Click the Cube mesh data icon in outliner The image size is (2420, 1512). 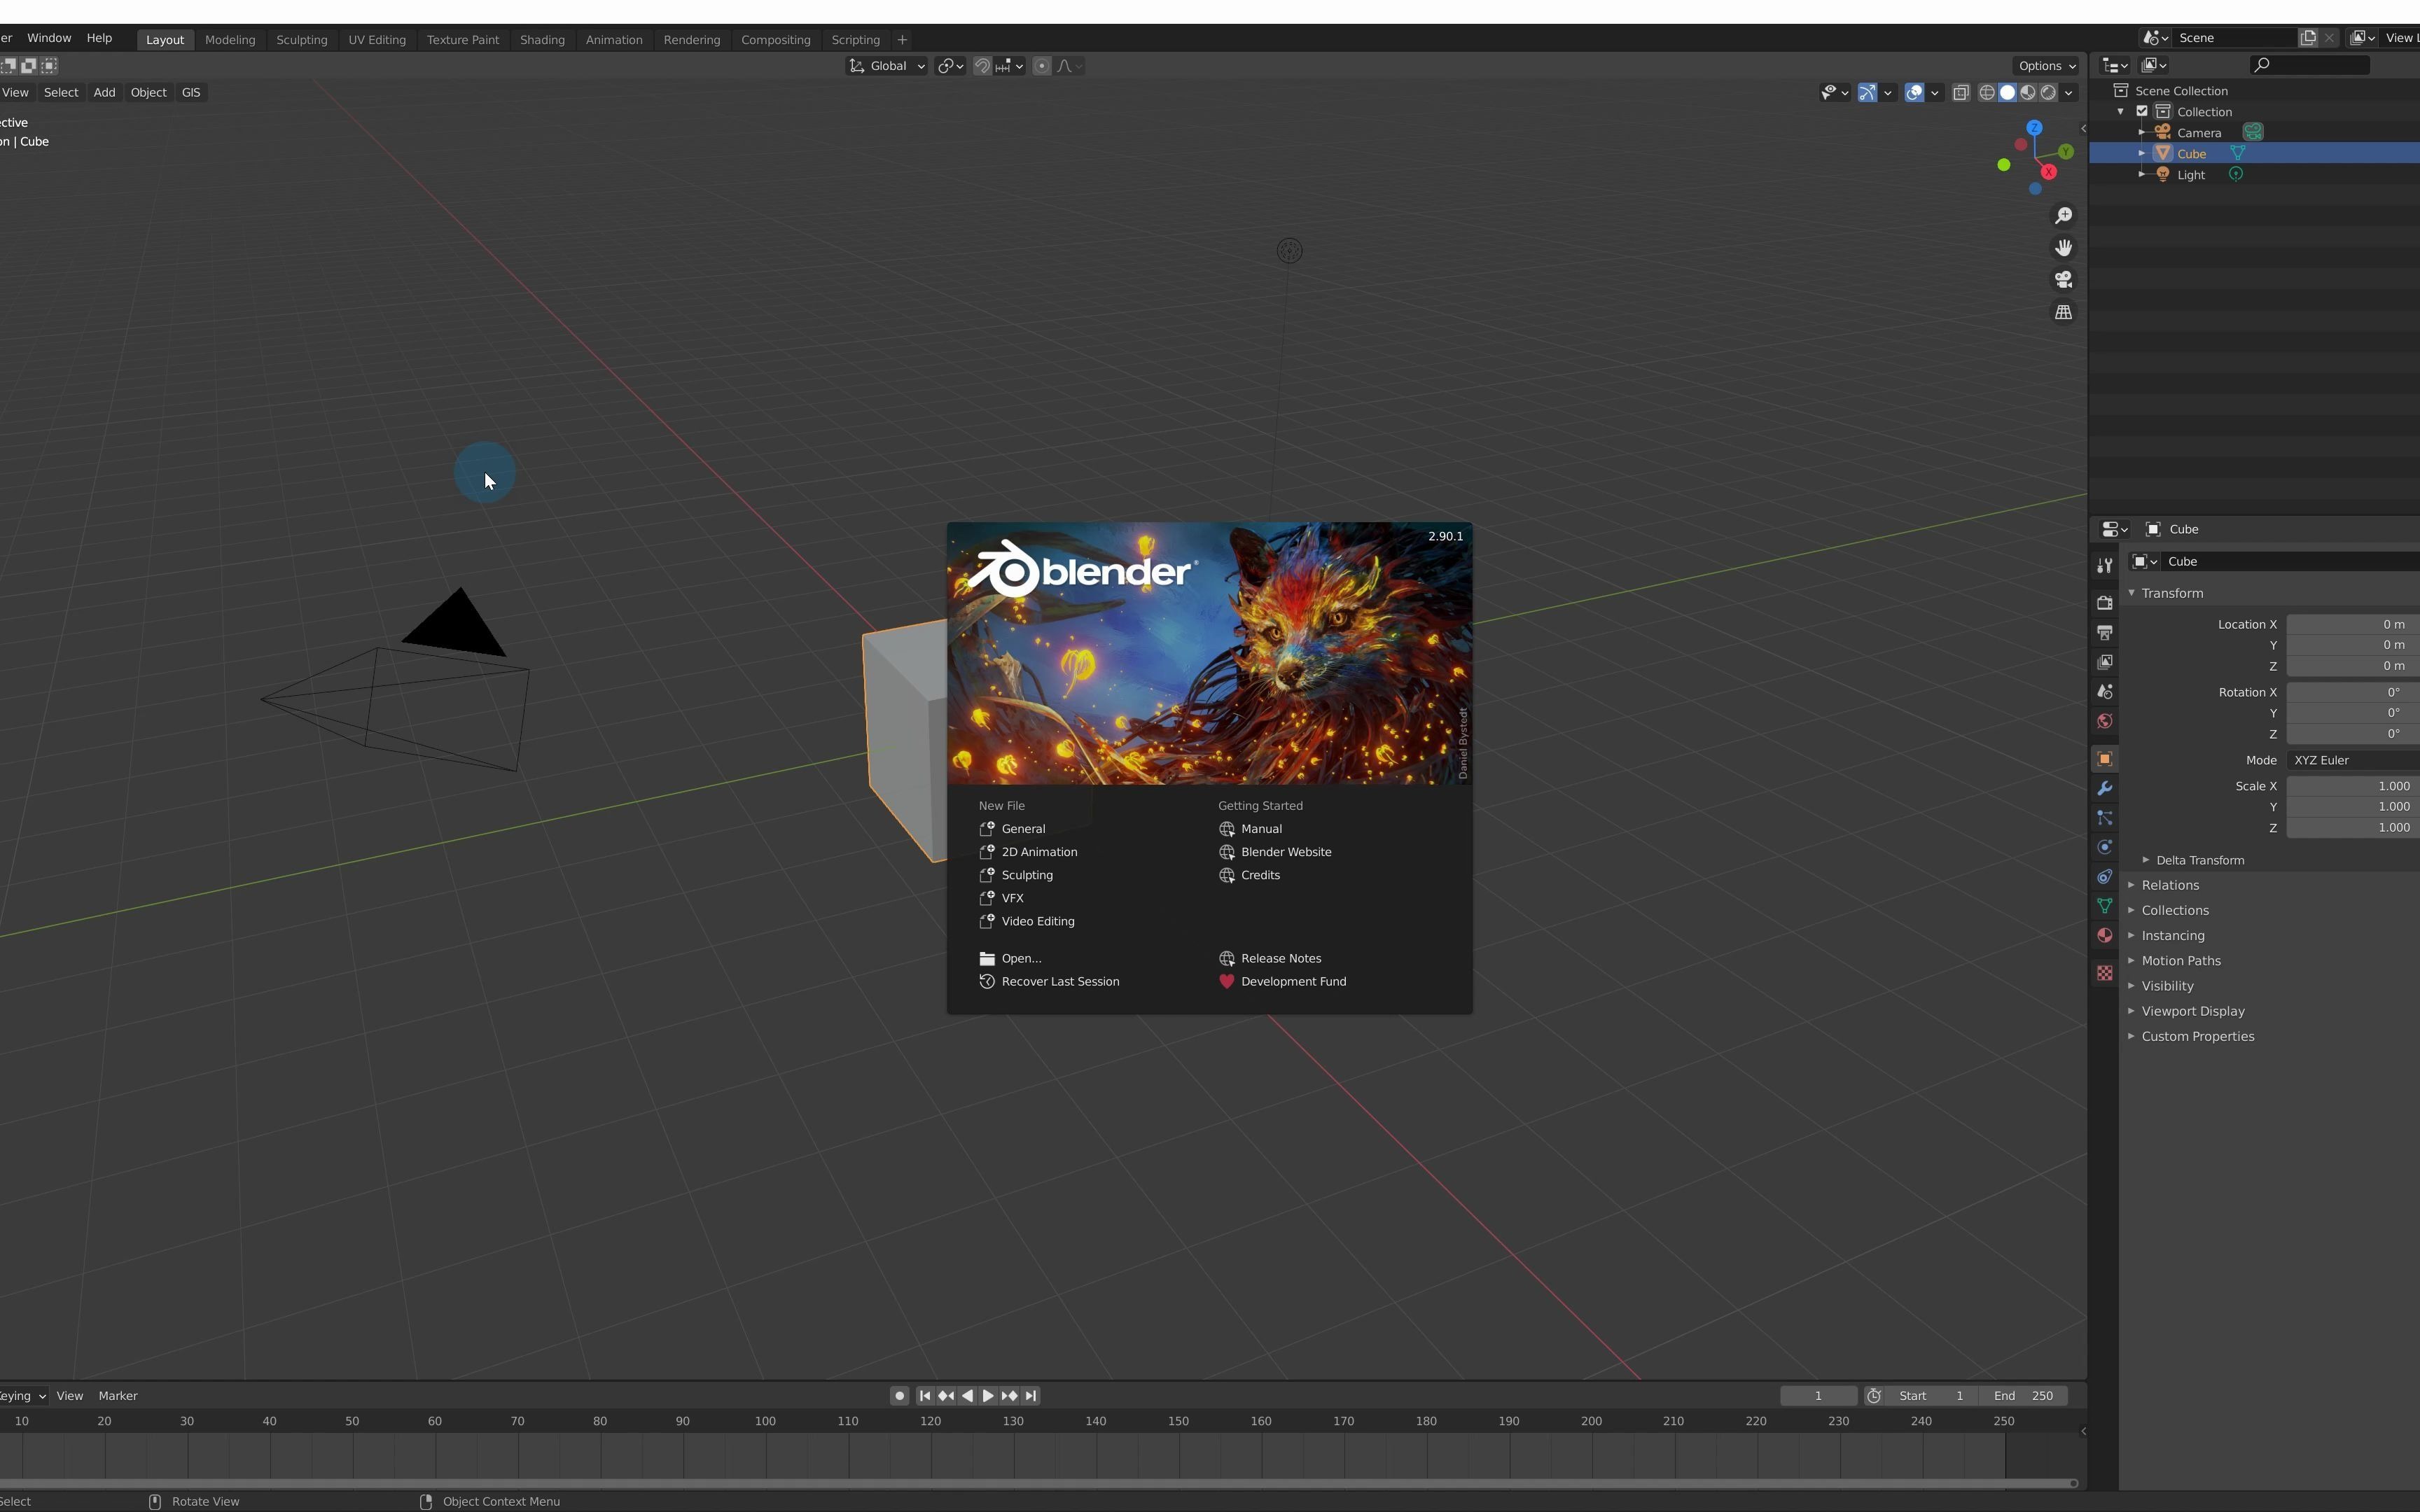coord(2238,153)
